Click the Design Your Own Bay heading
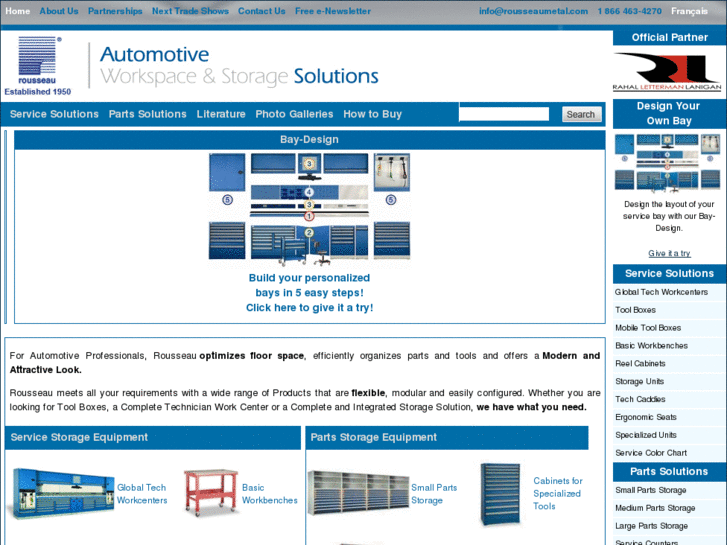 pyautogui.click(x=668, y=114)
